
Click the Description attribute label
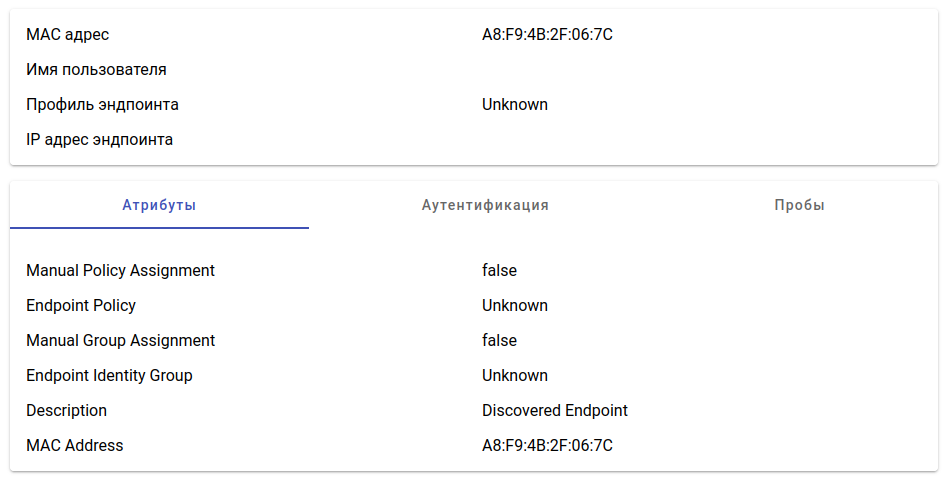click(x=66, y=411)
